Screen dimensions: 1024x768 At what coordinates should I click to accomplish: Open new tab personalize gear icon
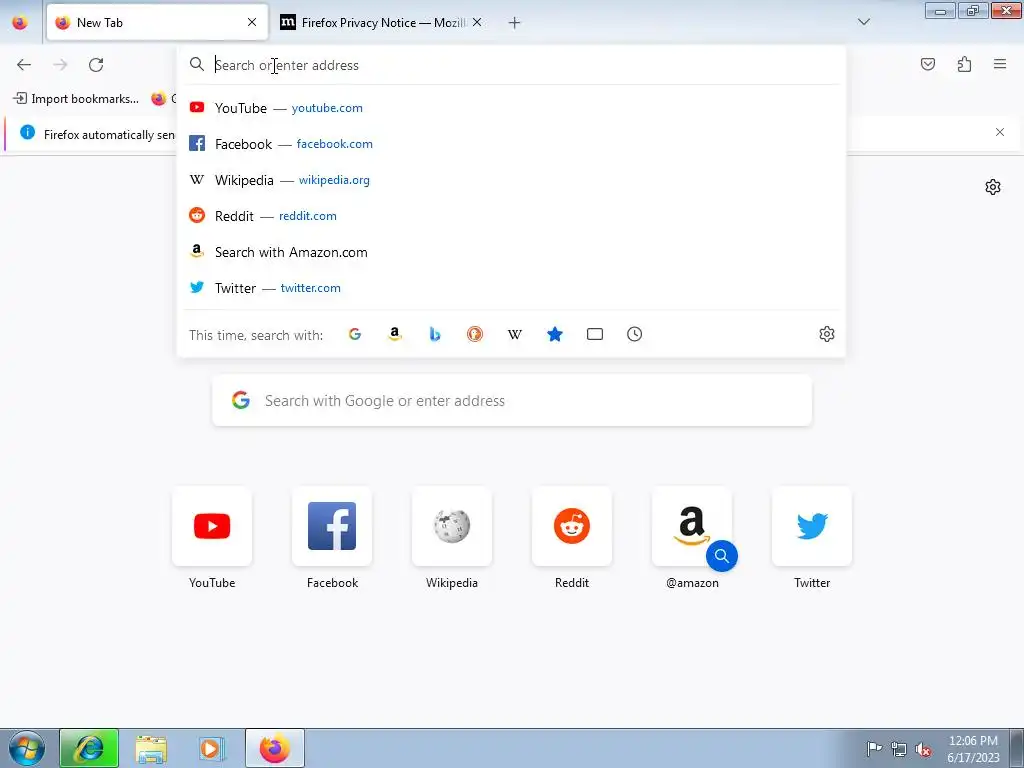[x=993, y=187]
